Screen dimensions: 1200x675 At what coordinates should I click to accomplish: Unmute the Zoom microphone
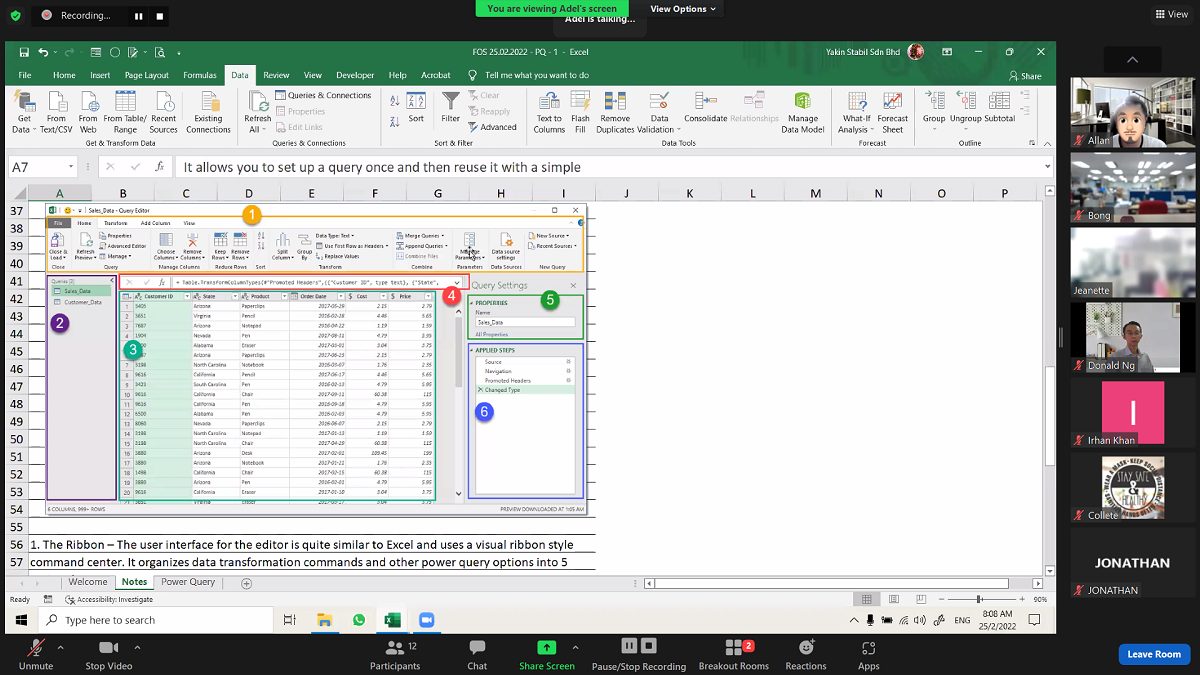click(36, 654)
